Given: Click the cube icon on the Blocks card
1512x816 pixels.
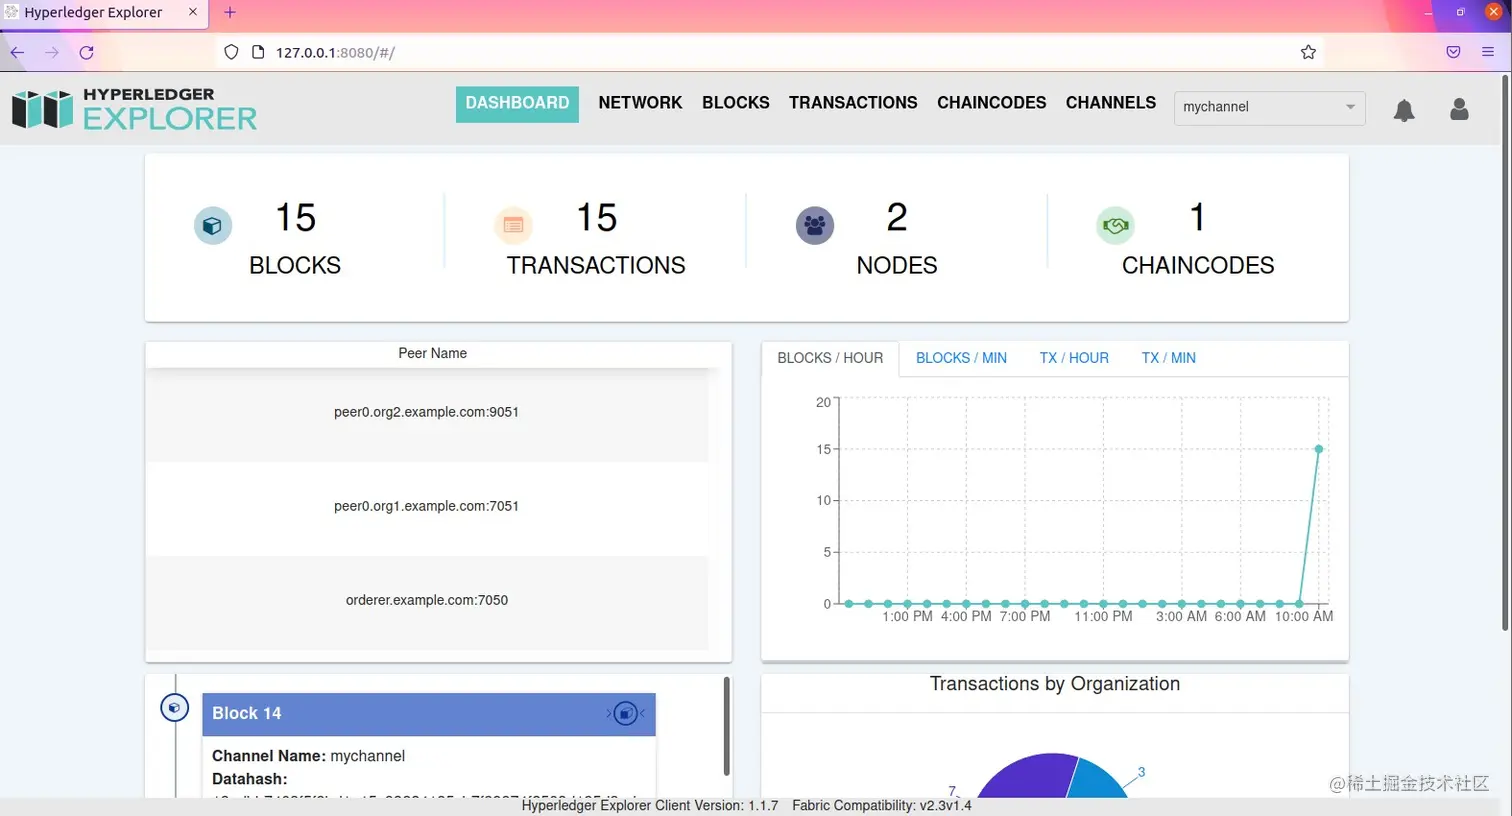Looking at the screenshot, I should click(x=213, y=225).
